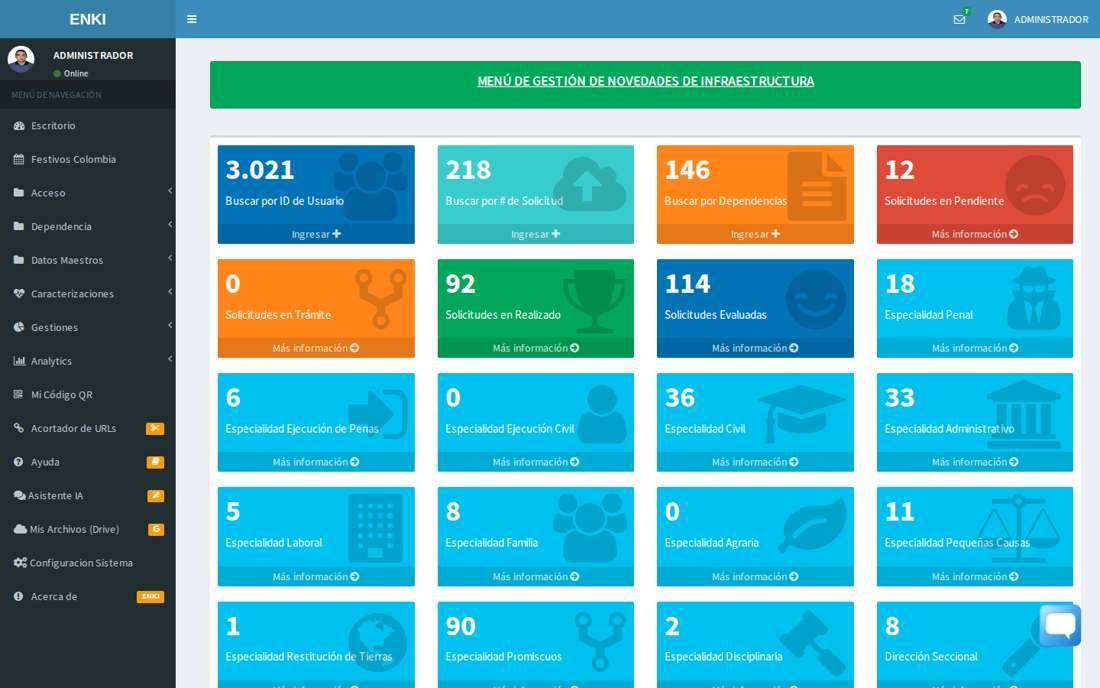Image resolution: width=1100 pixels, height=688 pixels.
Task: Open Escritorio in the navigation menu
Action: [88, 126]
